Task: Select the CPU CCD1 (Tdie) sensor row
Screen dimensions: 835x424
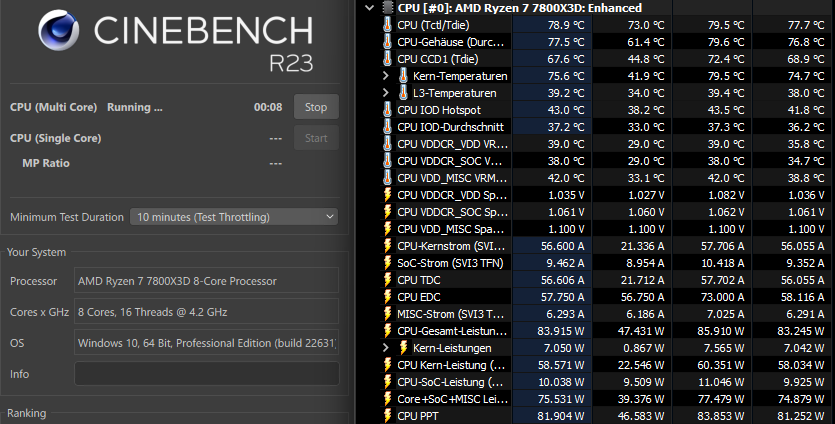Action: click(607, 59)
